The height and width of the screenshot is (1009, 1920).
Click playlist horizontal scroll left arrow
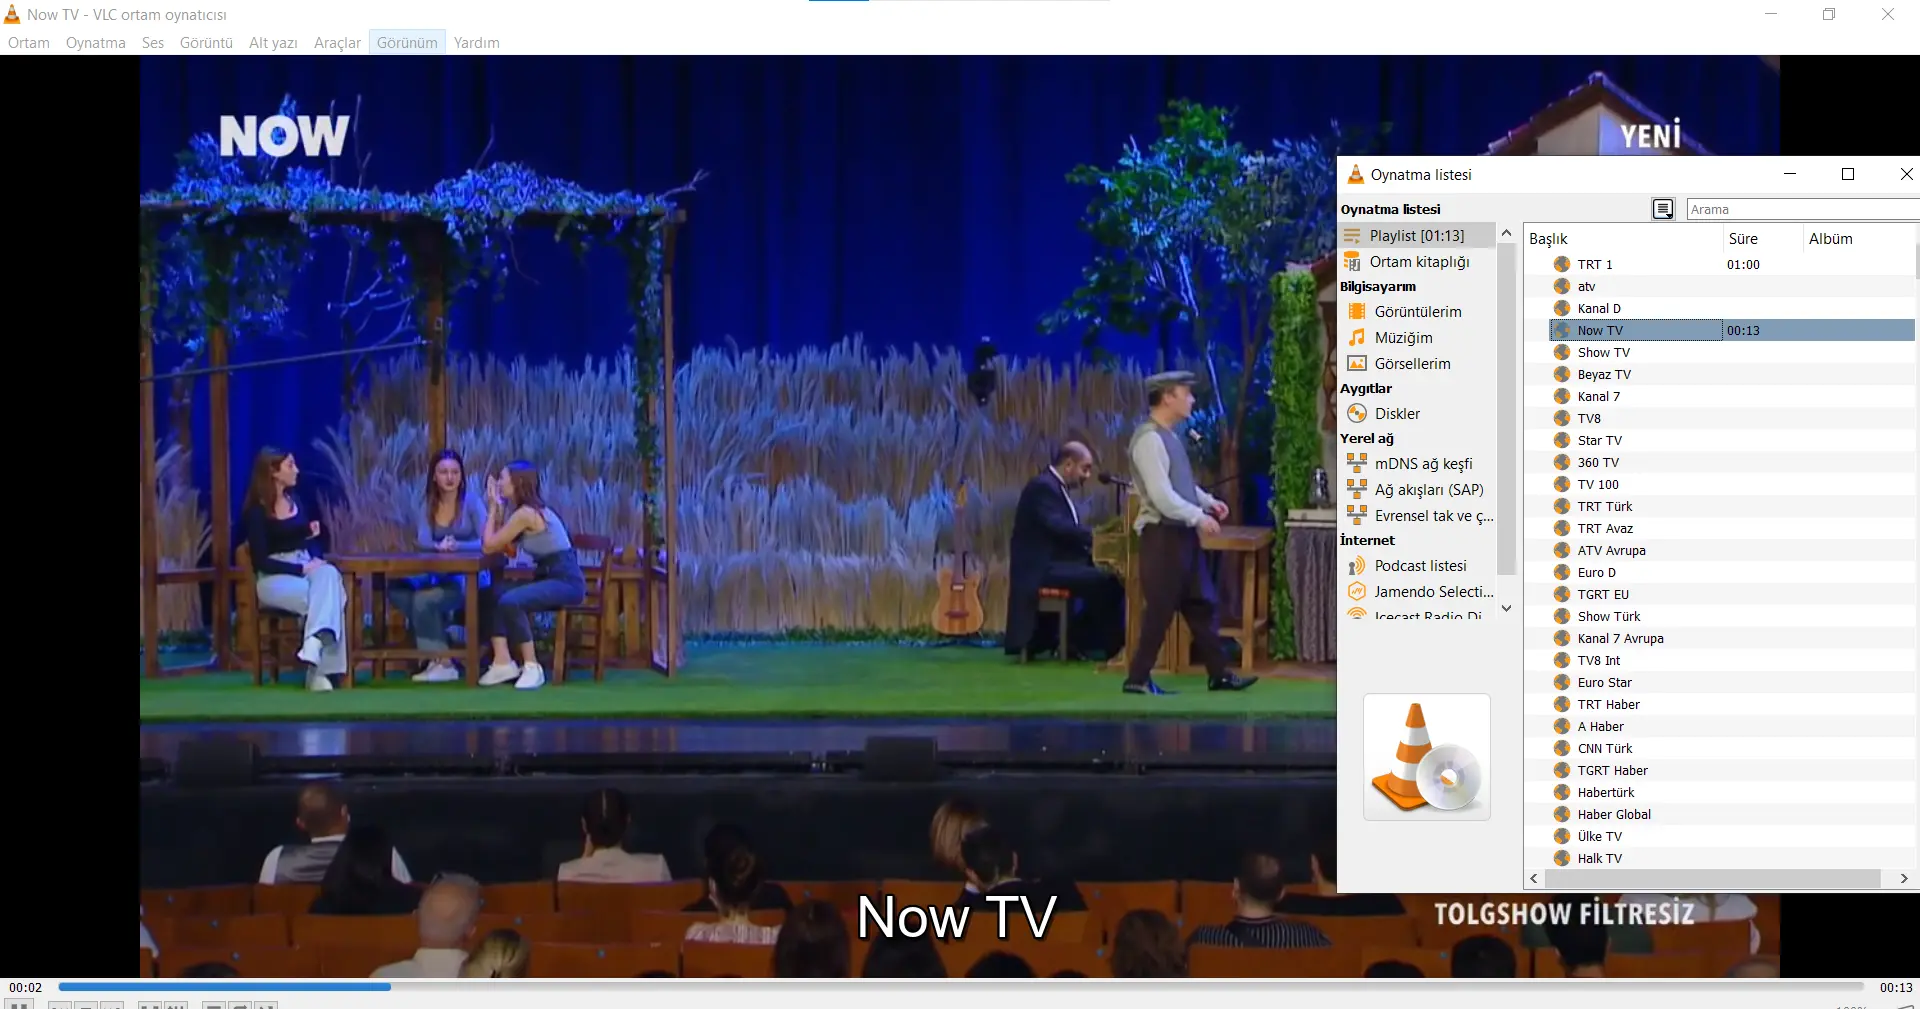coord(1534,878)
